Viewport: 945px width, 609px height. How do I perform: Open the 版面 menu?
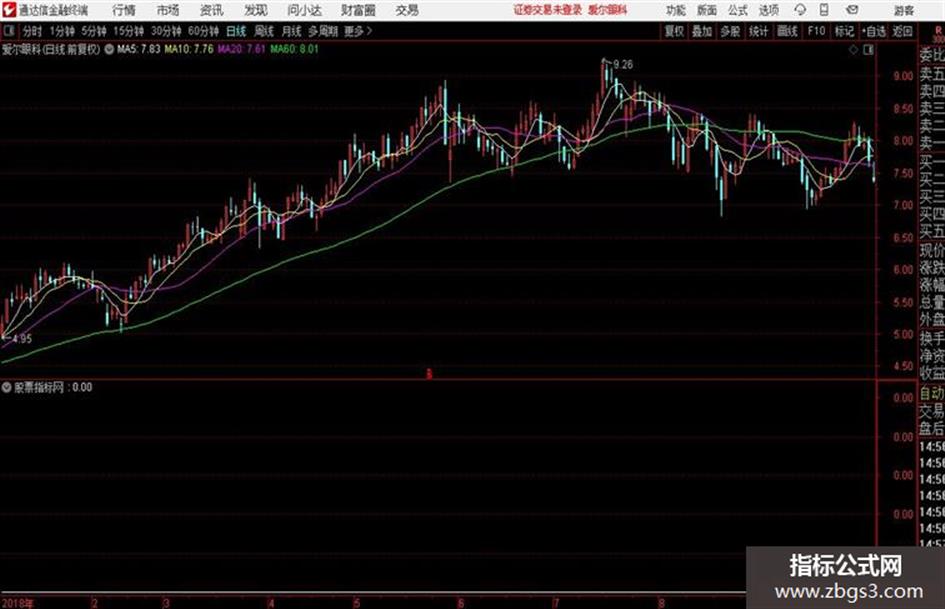(x=707, y=10)
